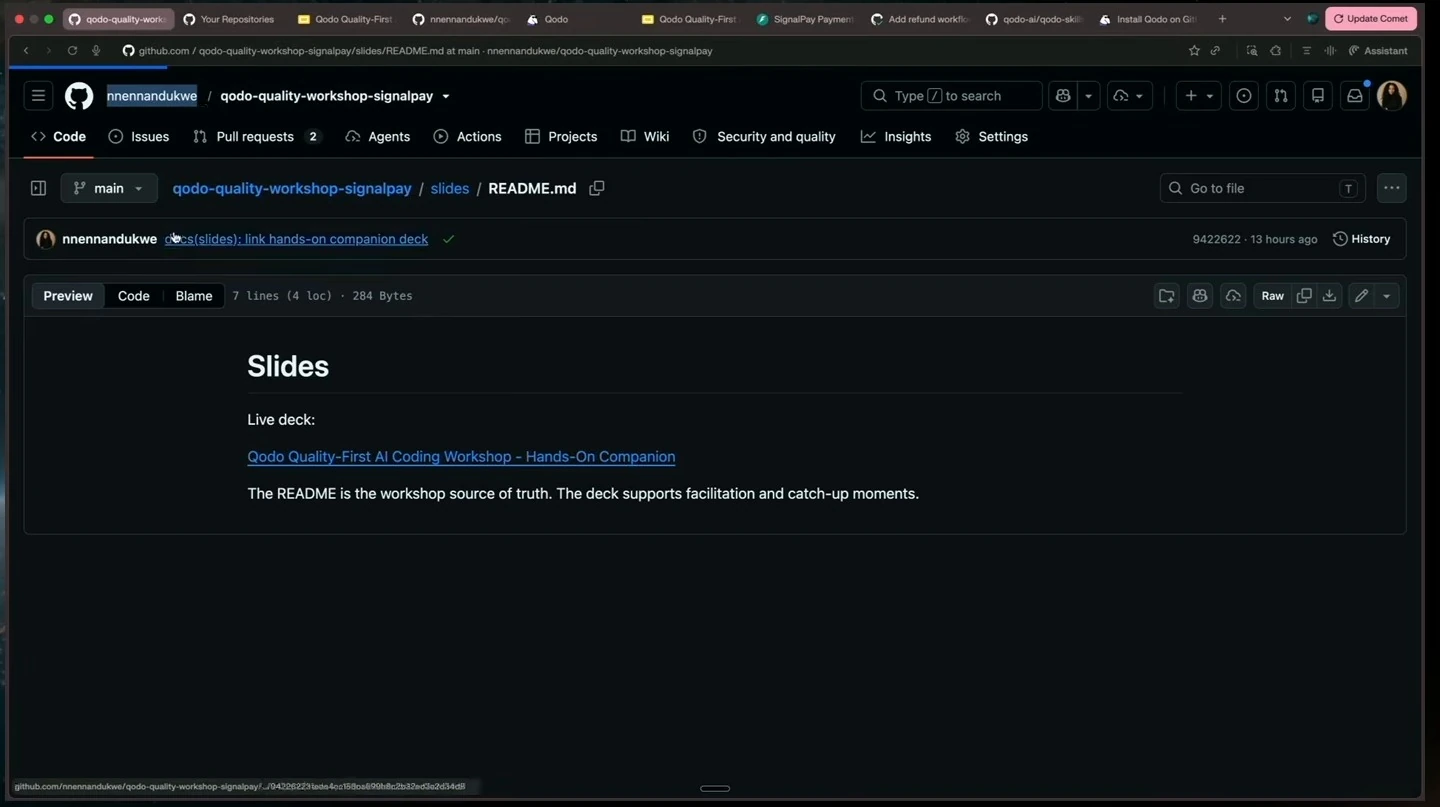Reload the browser page
Image resolution: width=1440 pixels, height=807 pixels.
72,50
